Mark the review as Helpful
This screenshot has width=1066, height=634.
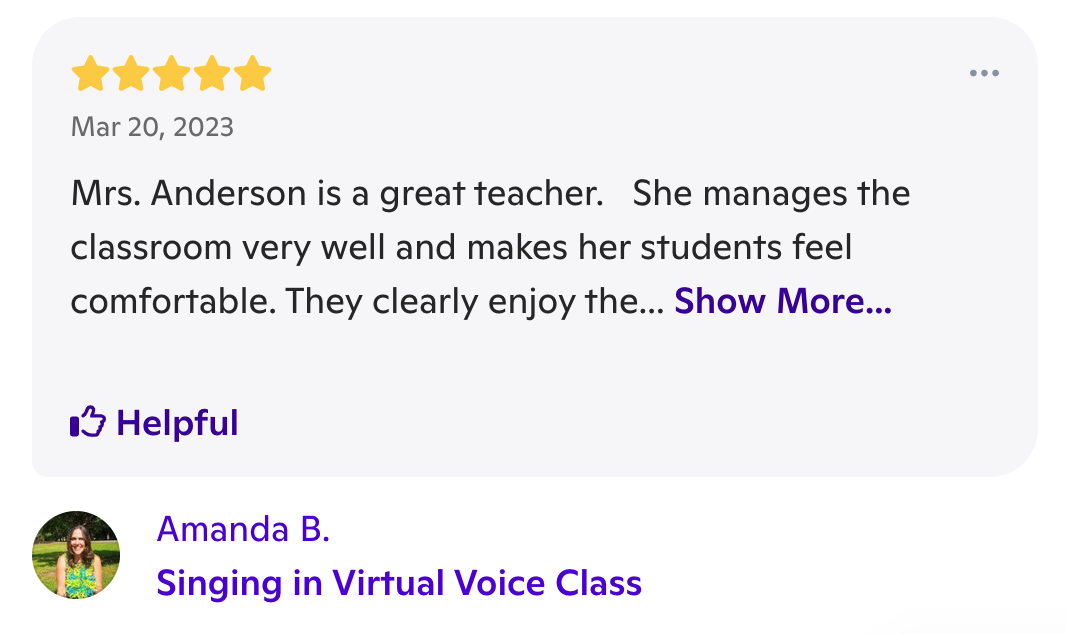(x=154, y=423)
